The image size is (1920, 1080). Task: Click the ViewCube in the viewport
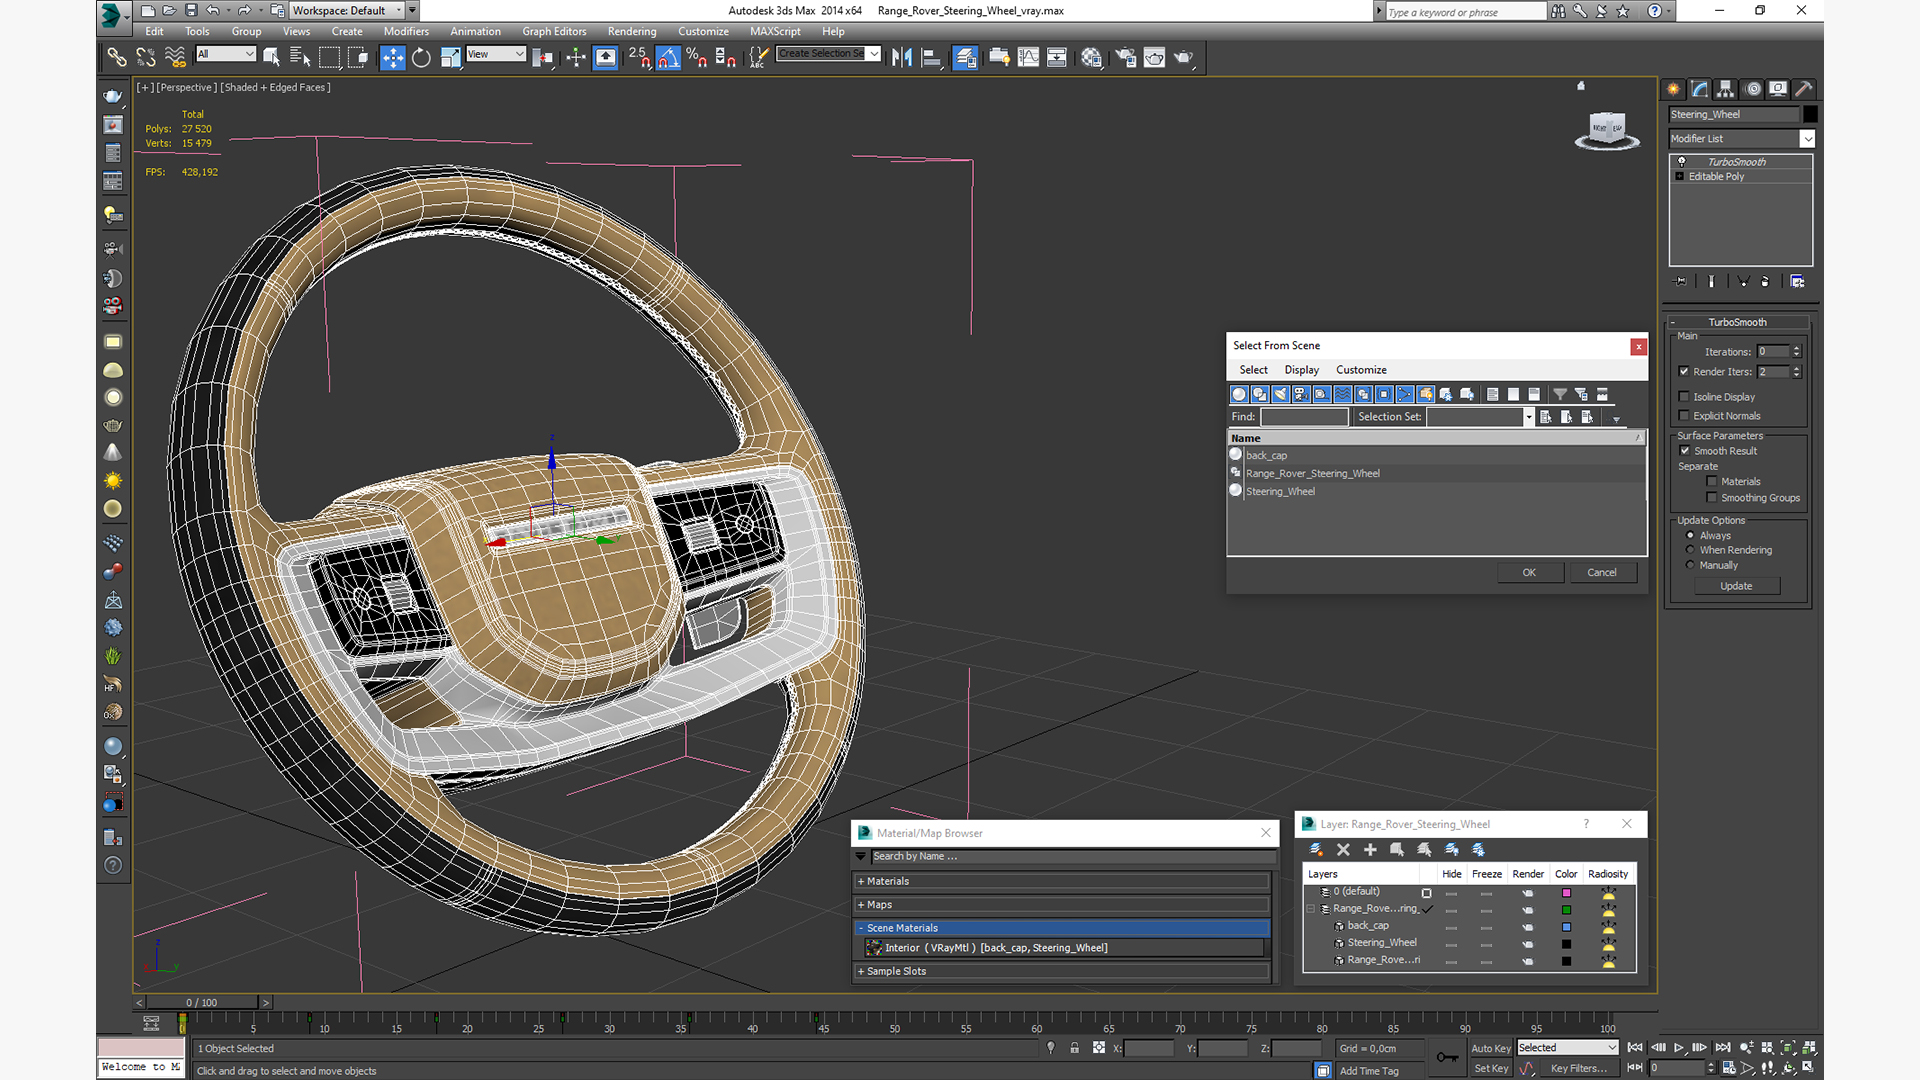pos(1606,130)
